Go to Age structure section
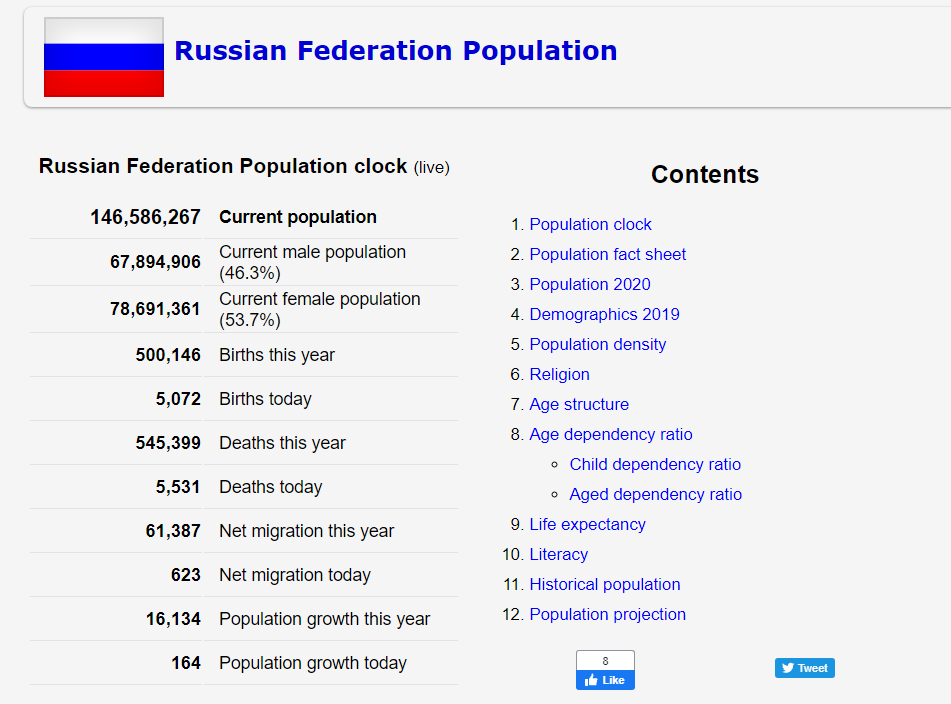This screenshot has height=704, width=951. pyautogui.click(x=579, y=405)
